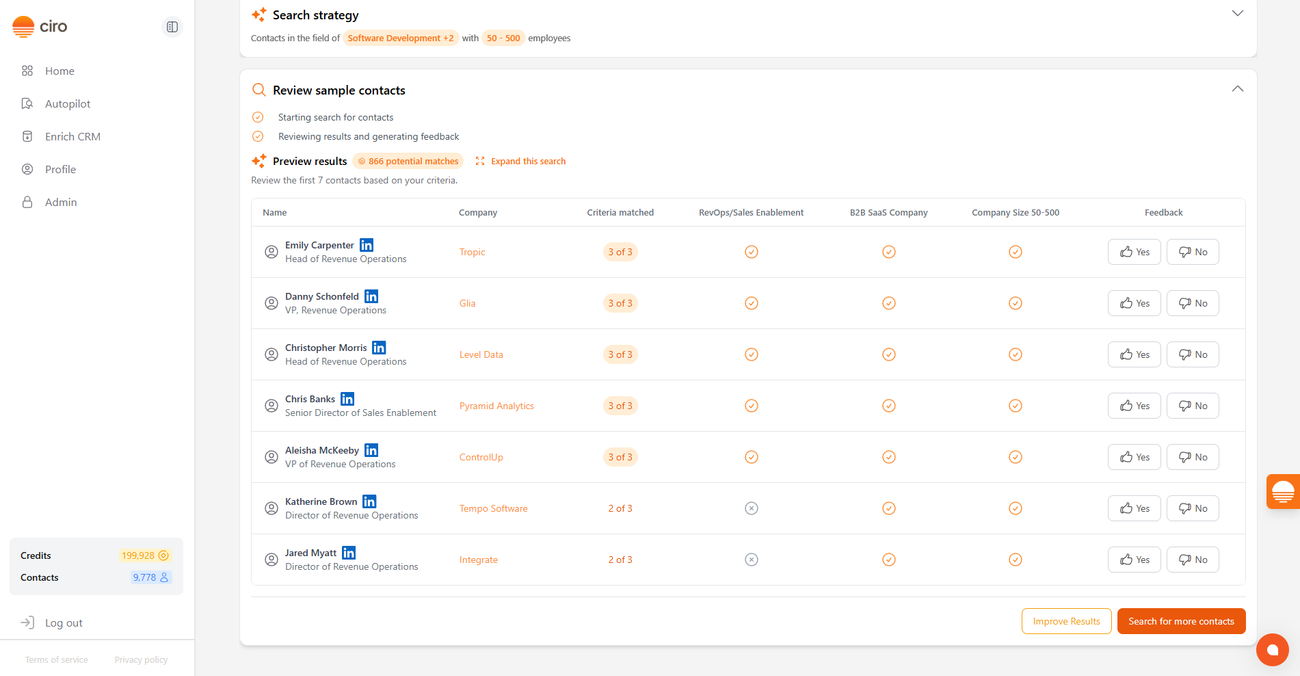Click the Improve Results button
This screenshot has height=676, width=1300.
tap(1066, 621)
